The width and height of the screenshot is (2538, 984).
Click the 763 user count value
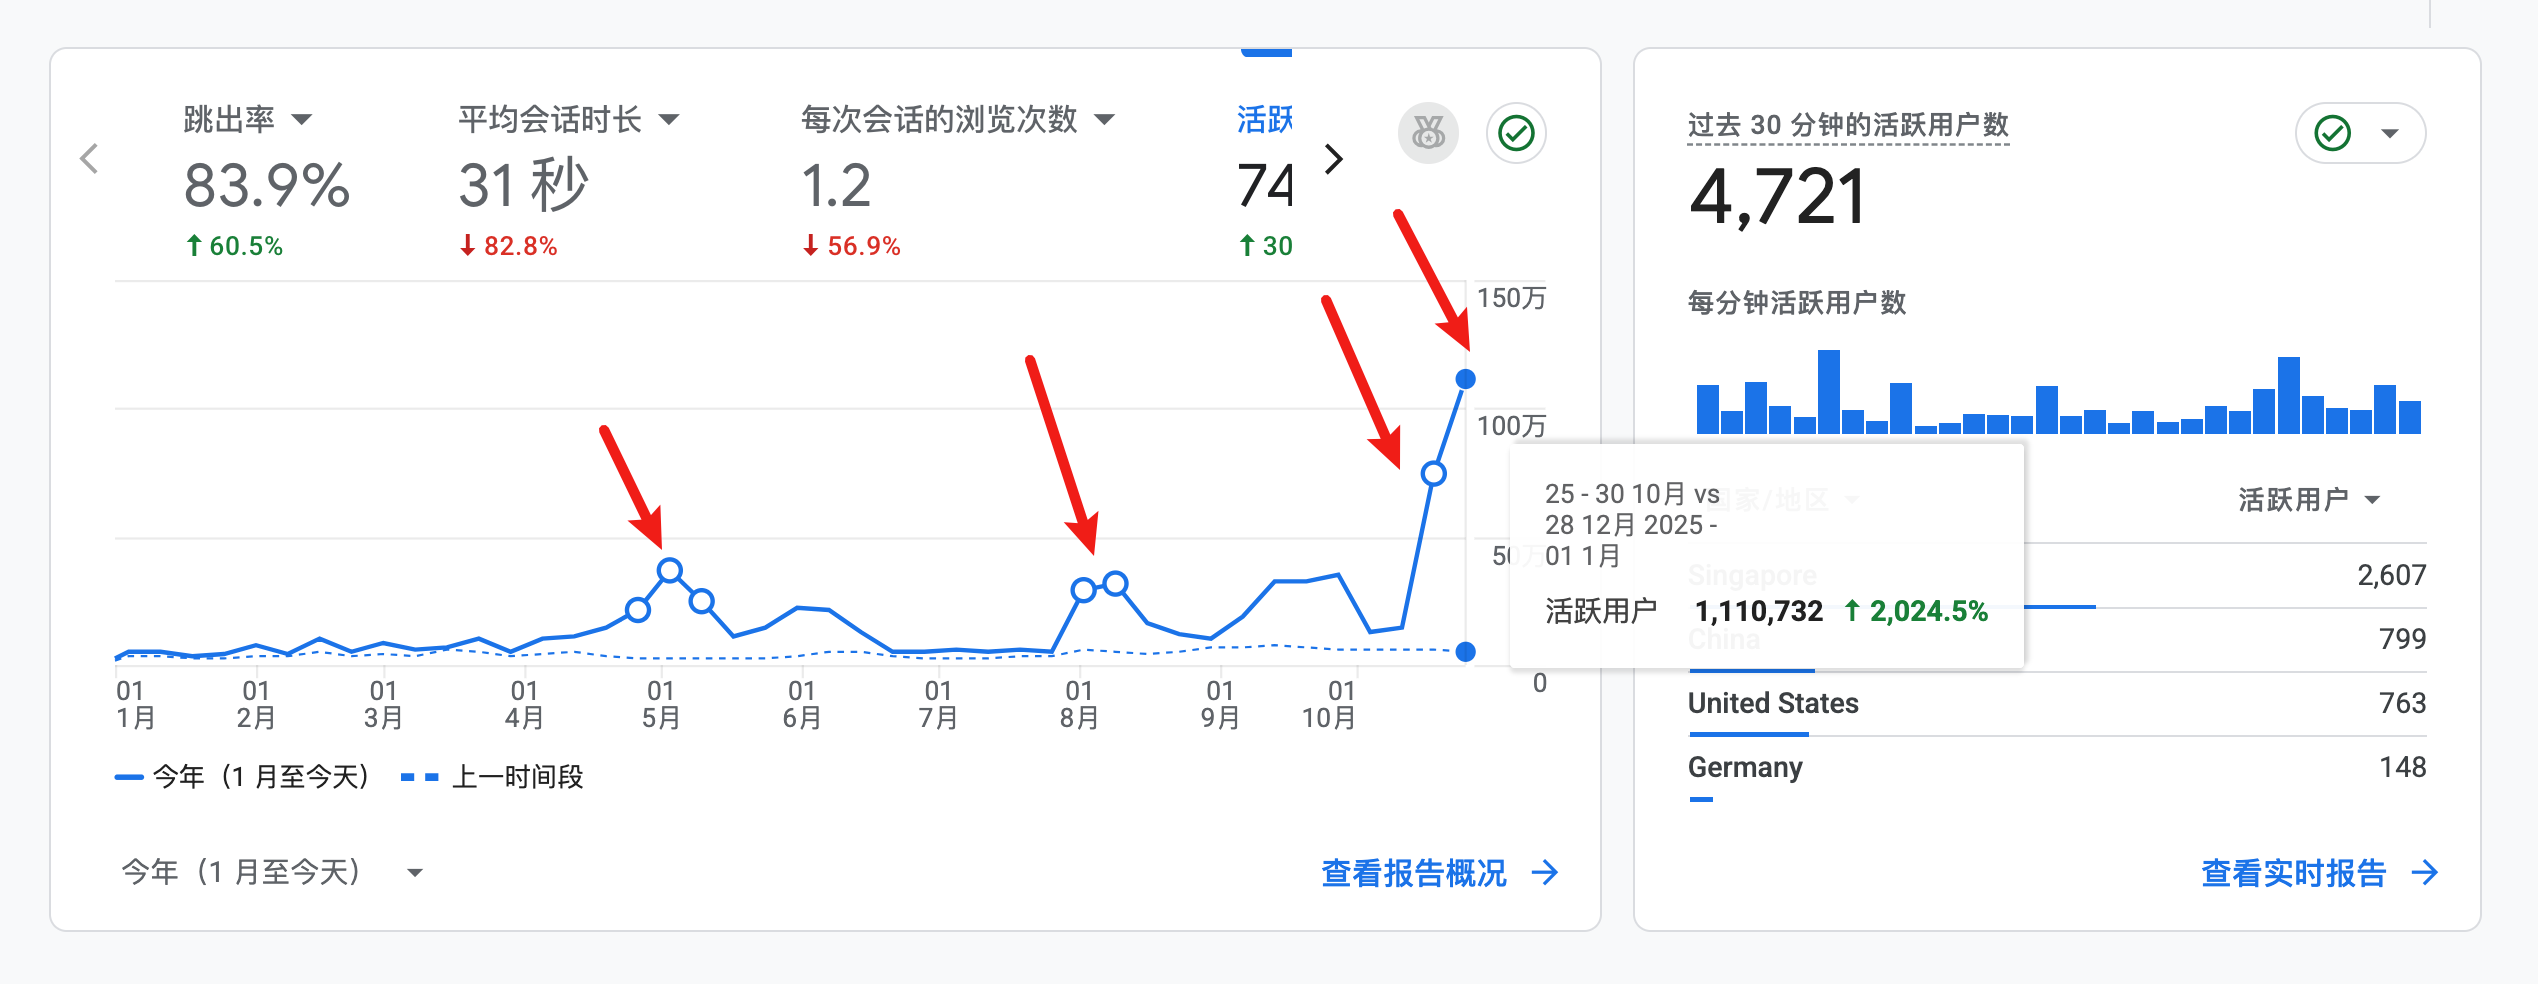[2402, 703]
